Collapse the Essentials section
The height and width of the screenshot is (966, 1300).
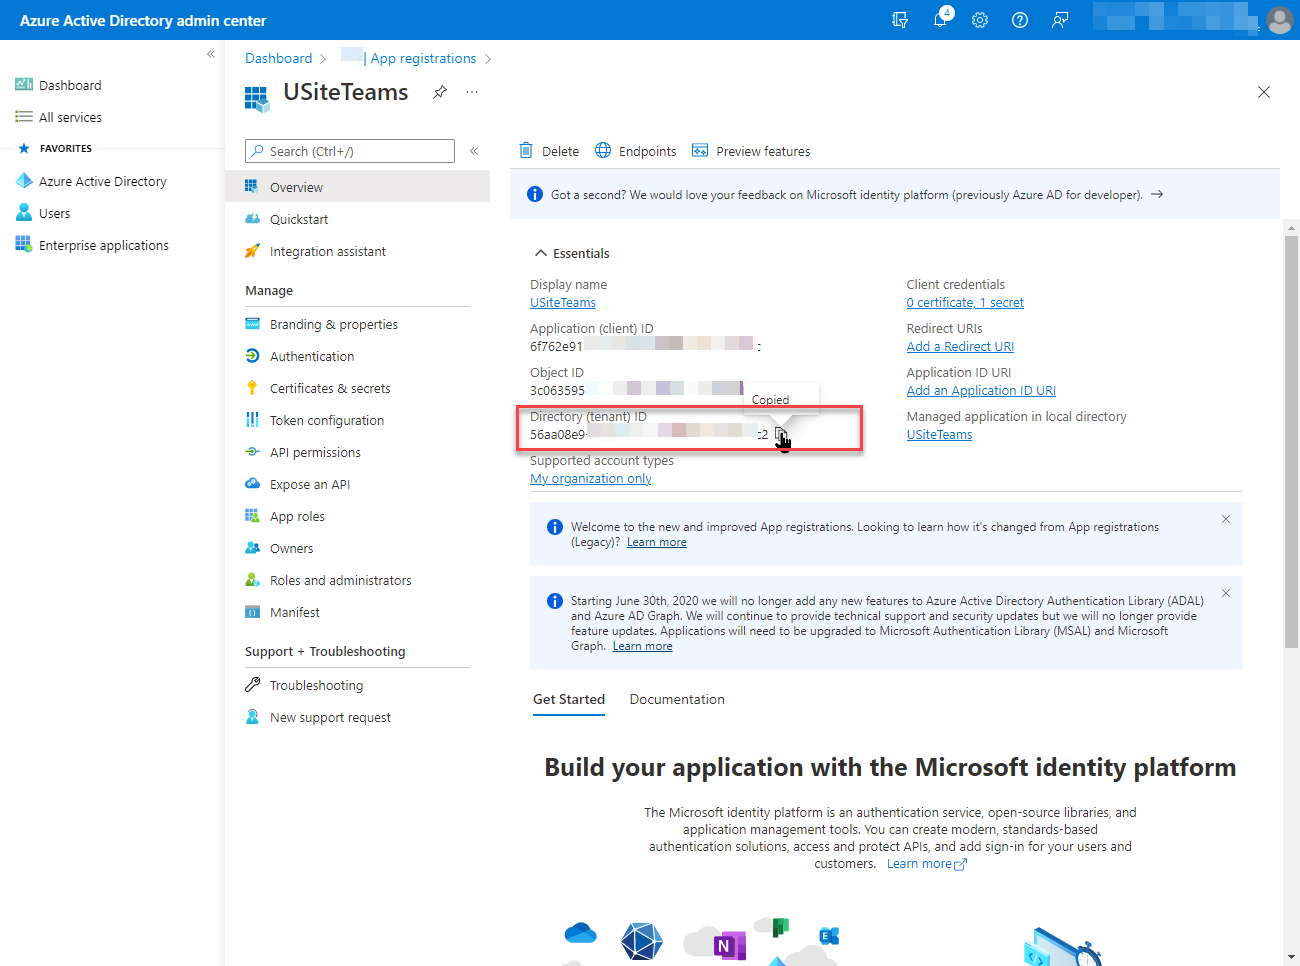[572, 253]
